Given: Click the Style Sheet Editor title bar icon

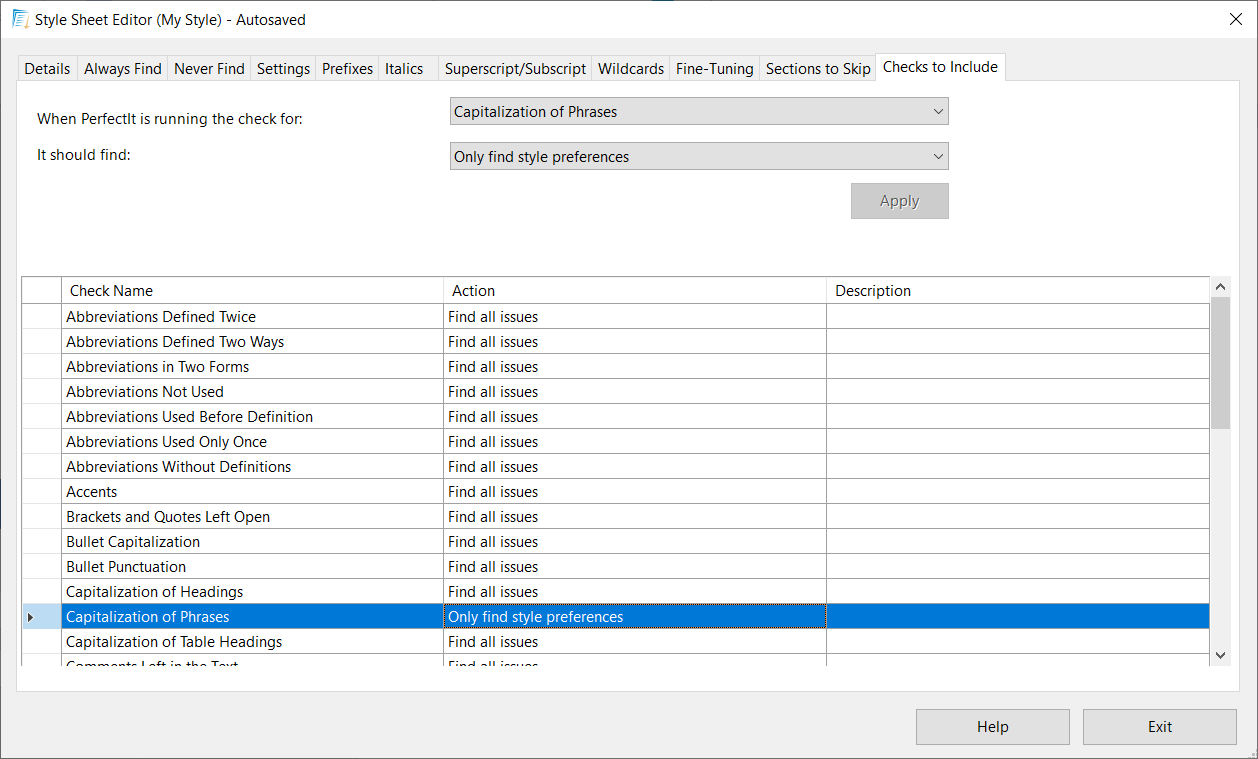Looking at the screenshot, I should pos(19,19).
